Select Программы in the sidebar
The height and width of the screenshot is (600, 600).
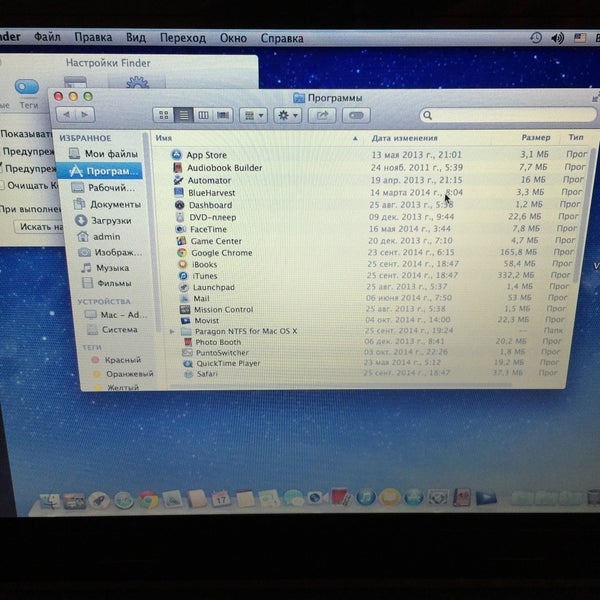tap(100, 171)
